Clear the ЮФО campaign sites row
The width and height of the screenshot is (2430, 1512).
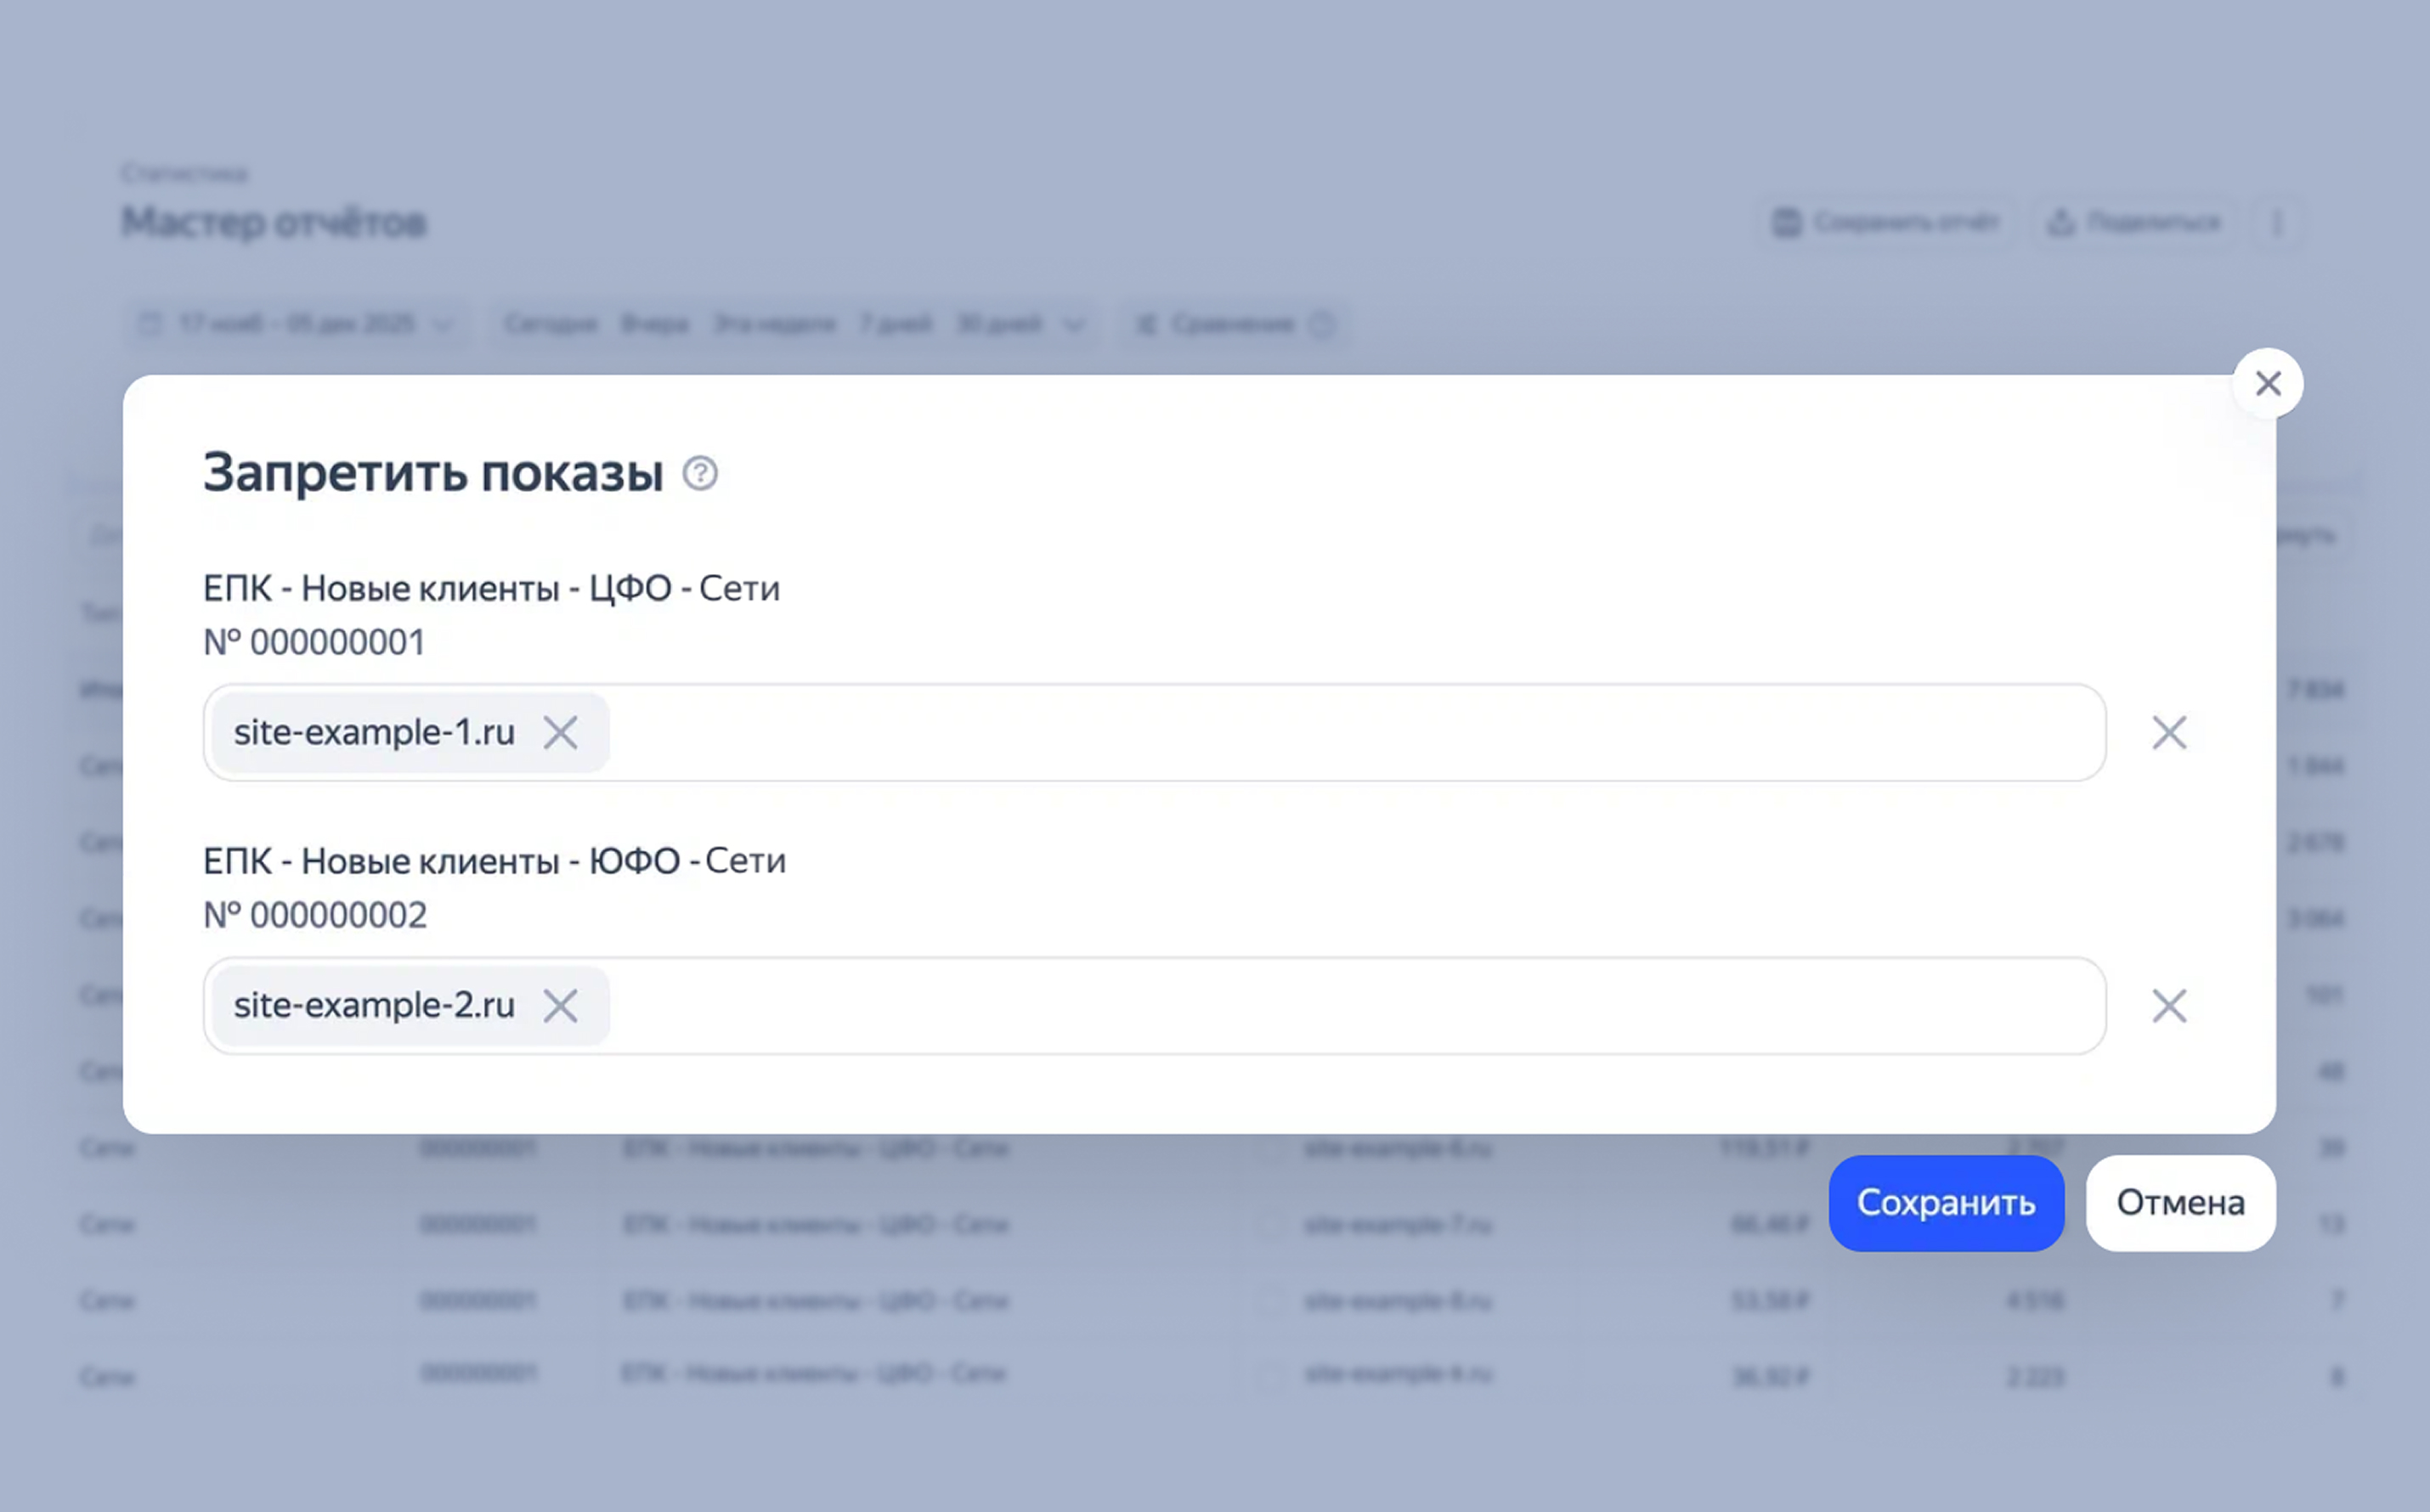coord(2168,1006)
